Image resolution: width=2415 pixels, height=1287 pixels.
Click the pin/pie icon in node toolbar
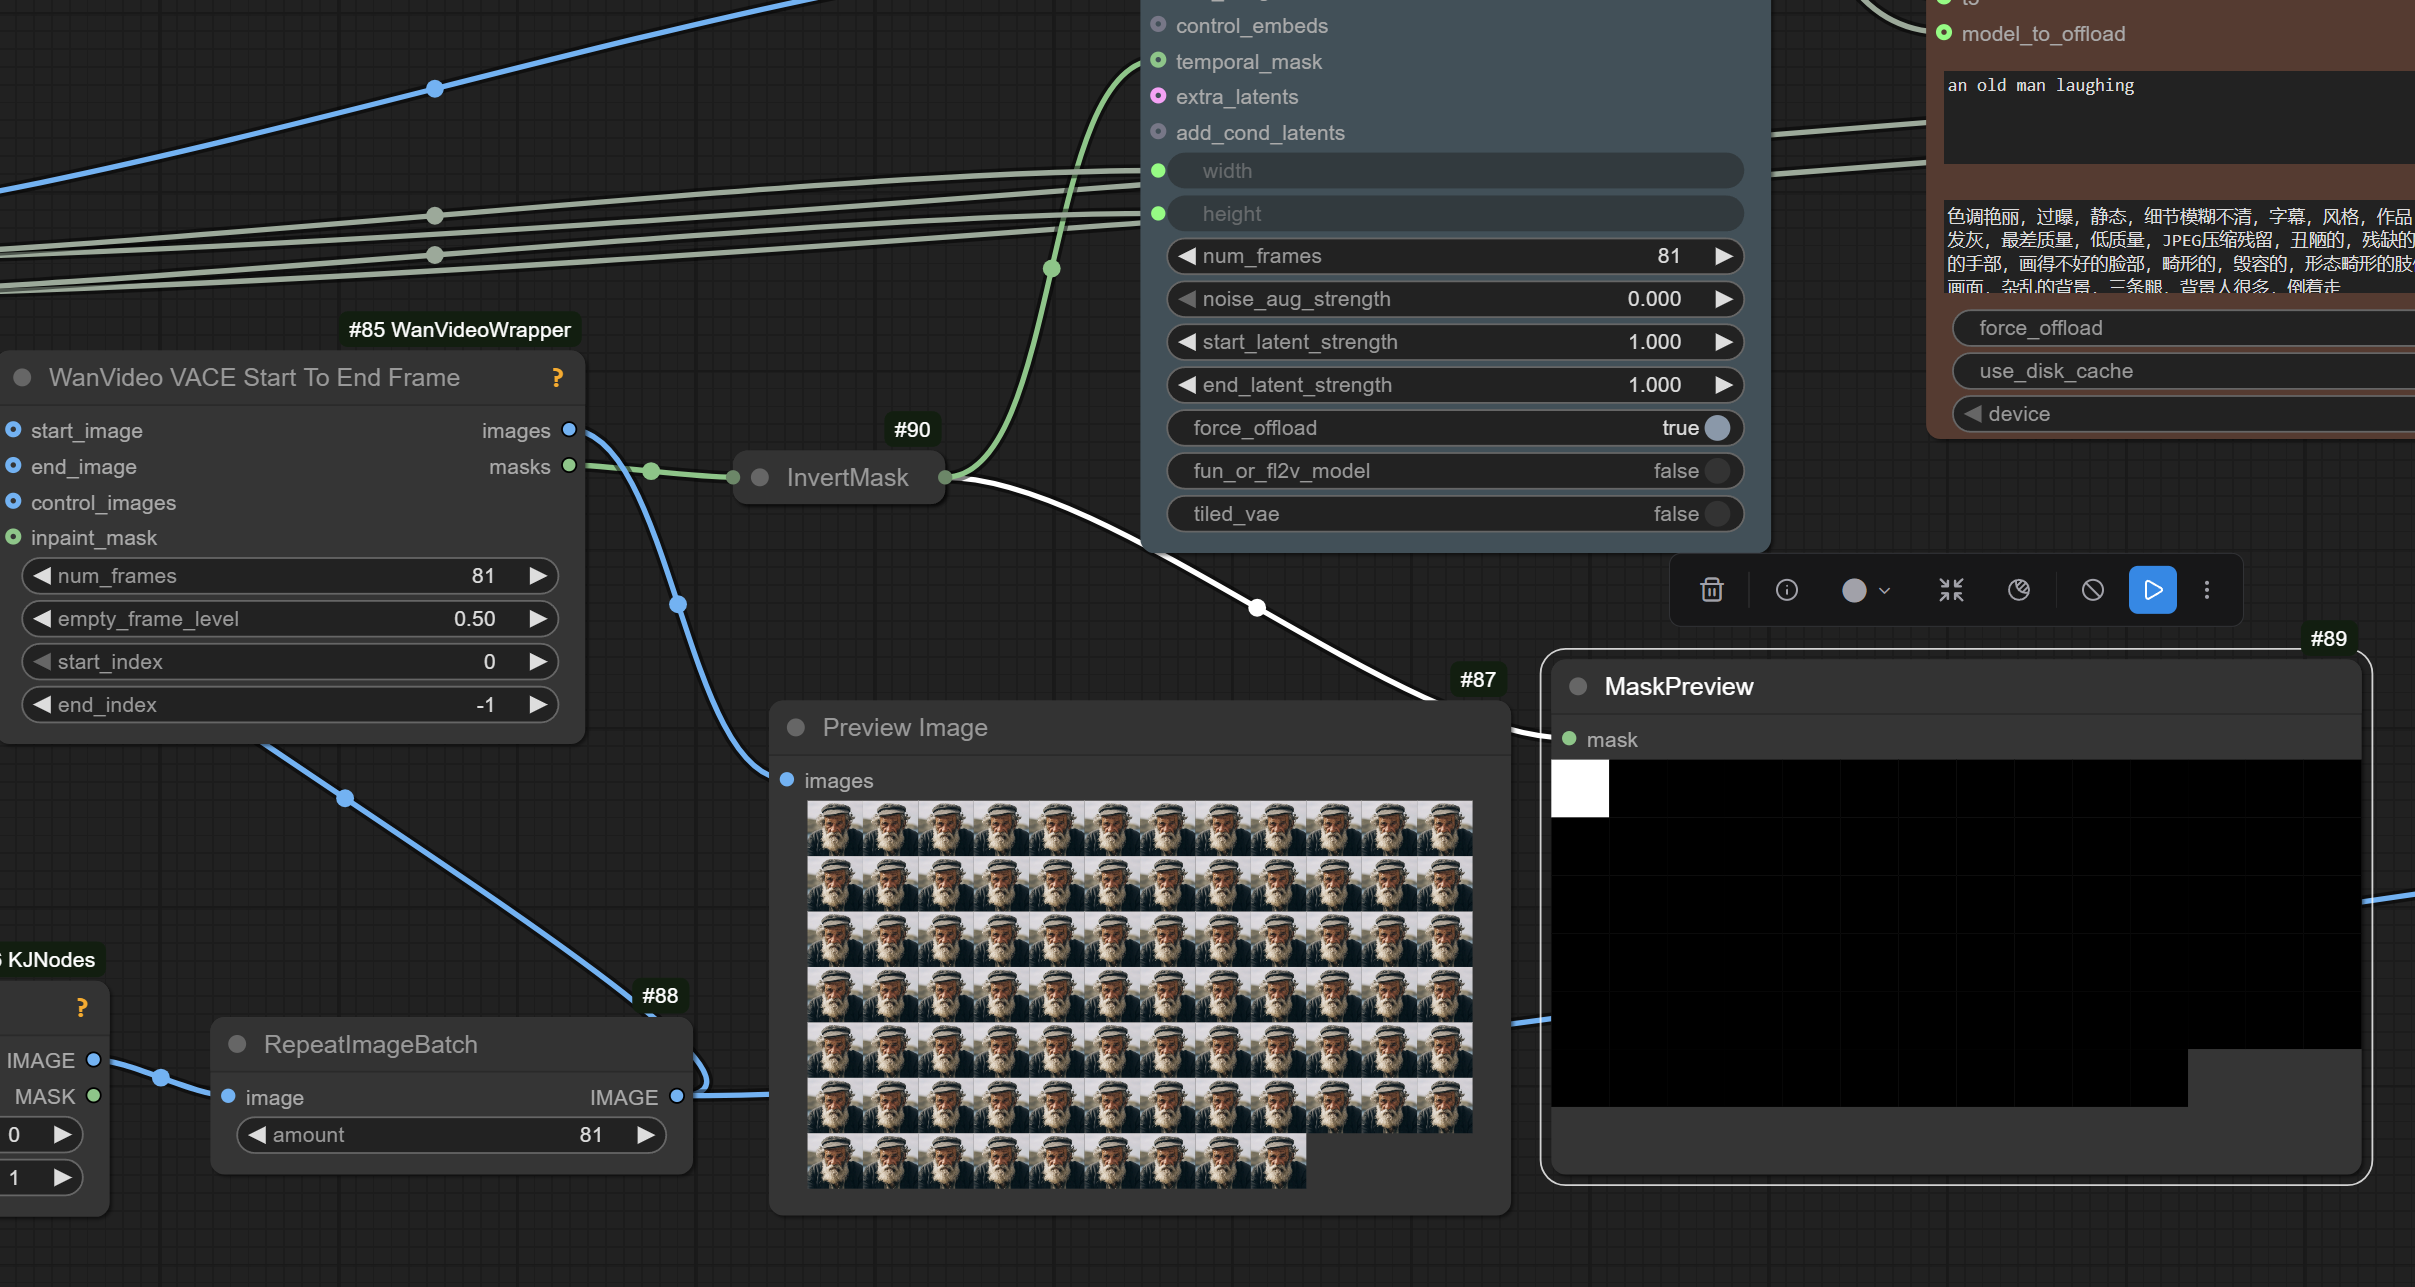[2019, 590]
